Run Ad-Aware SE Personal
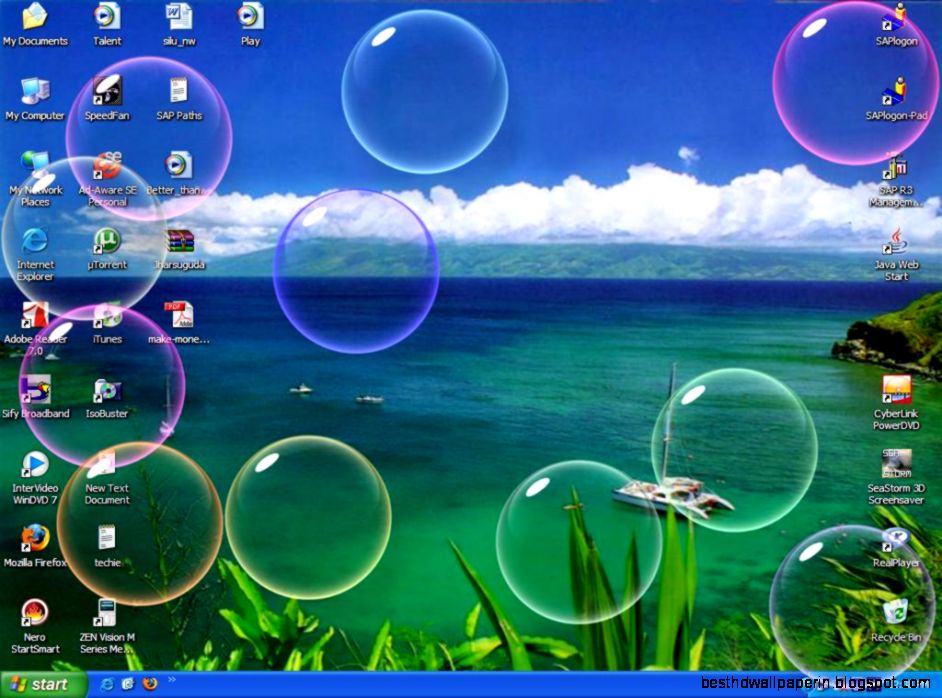The width and height of the screenshot is (942, 698). click(x=107, y=166)
